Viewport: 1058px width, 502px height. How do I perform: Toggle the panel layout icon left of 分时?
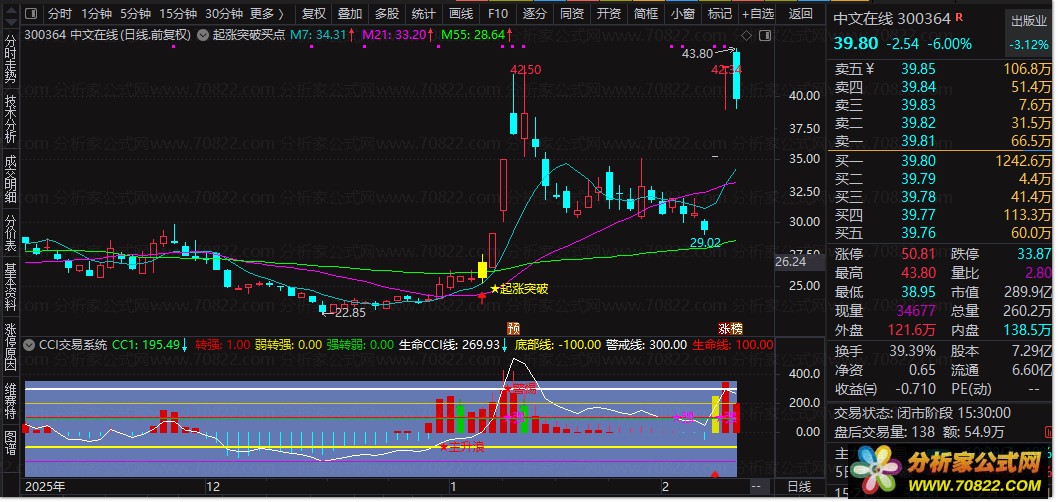(x=32, y=13)
